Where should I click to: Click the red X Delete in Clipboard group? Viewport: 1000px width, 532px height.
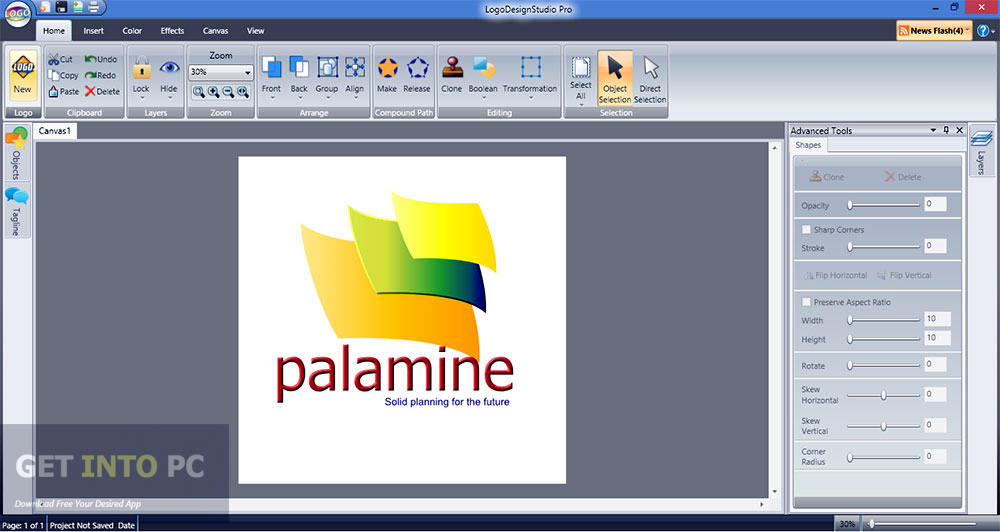click(x=90, y=91)
